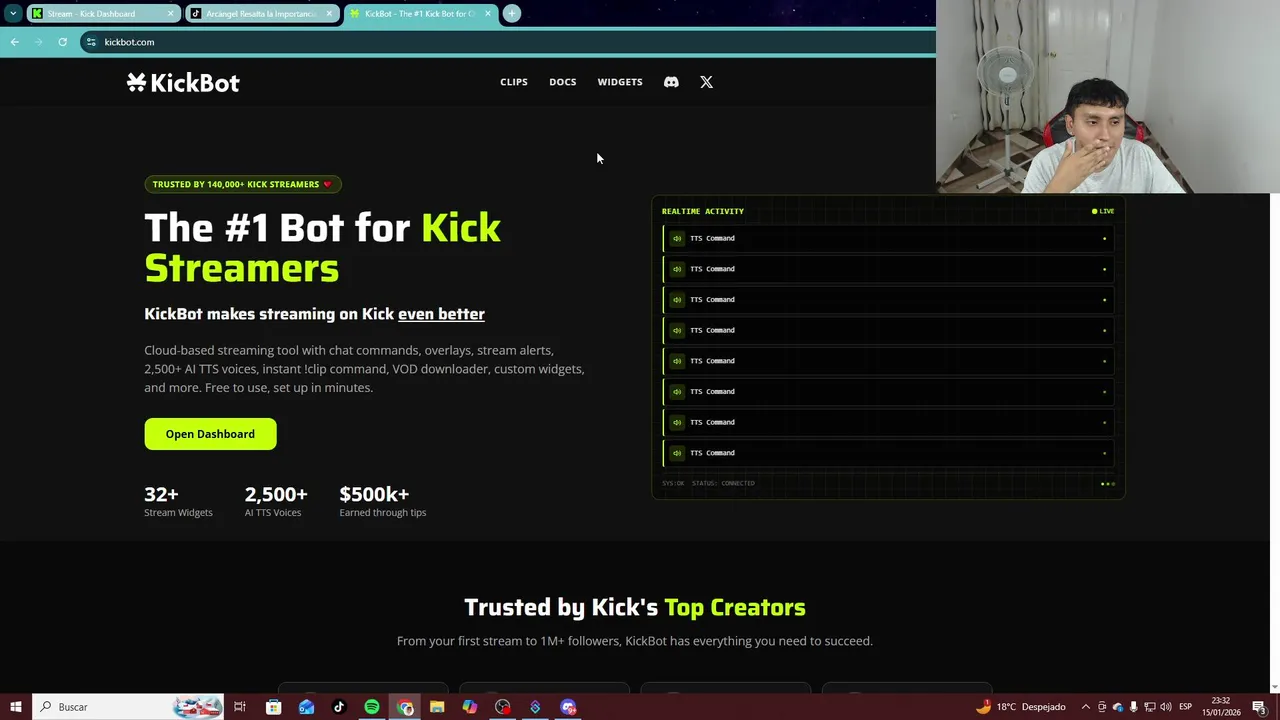Screen dimensions: 1280x720
Task: Open the CLIPS navigation item
Action: 514,82
